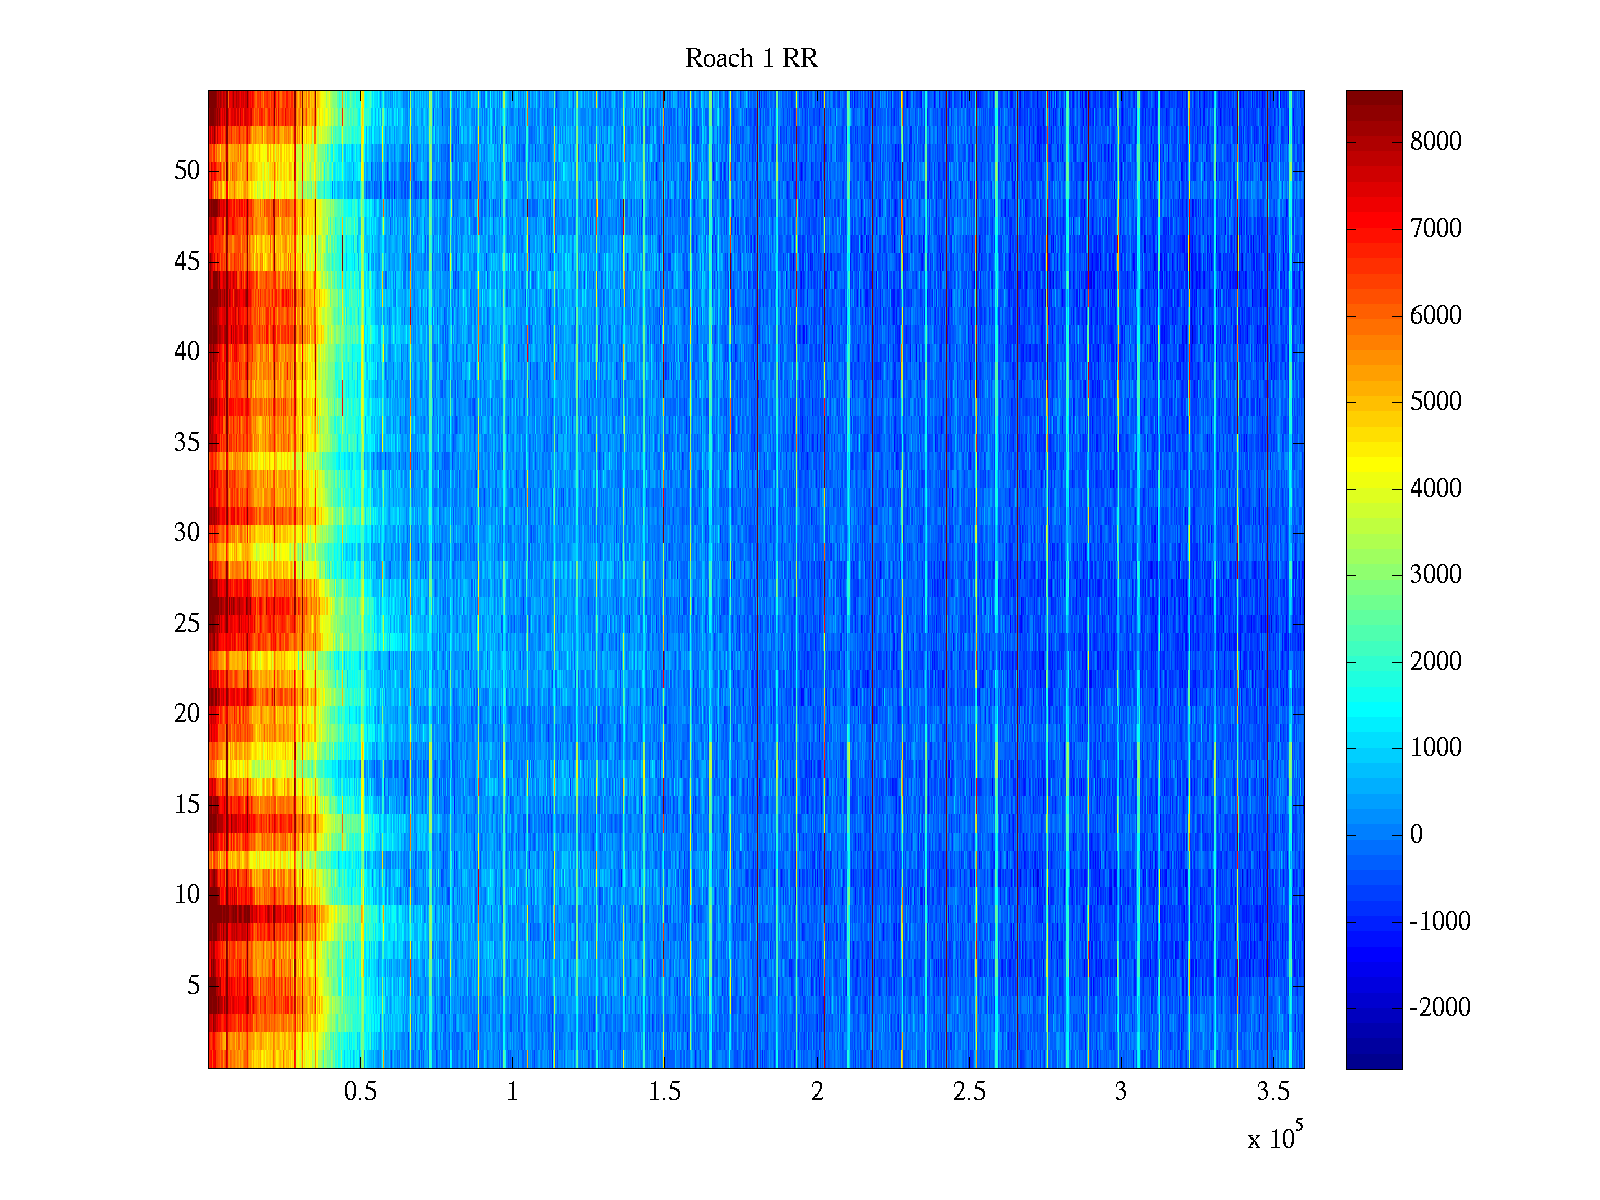The height and width of the screenshot is (1200, 1600).
Task: Click the colorbar tick label 3000
Action: 1435,575
